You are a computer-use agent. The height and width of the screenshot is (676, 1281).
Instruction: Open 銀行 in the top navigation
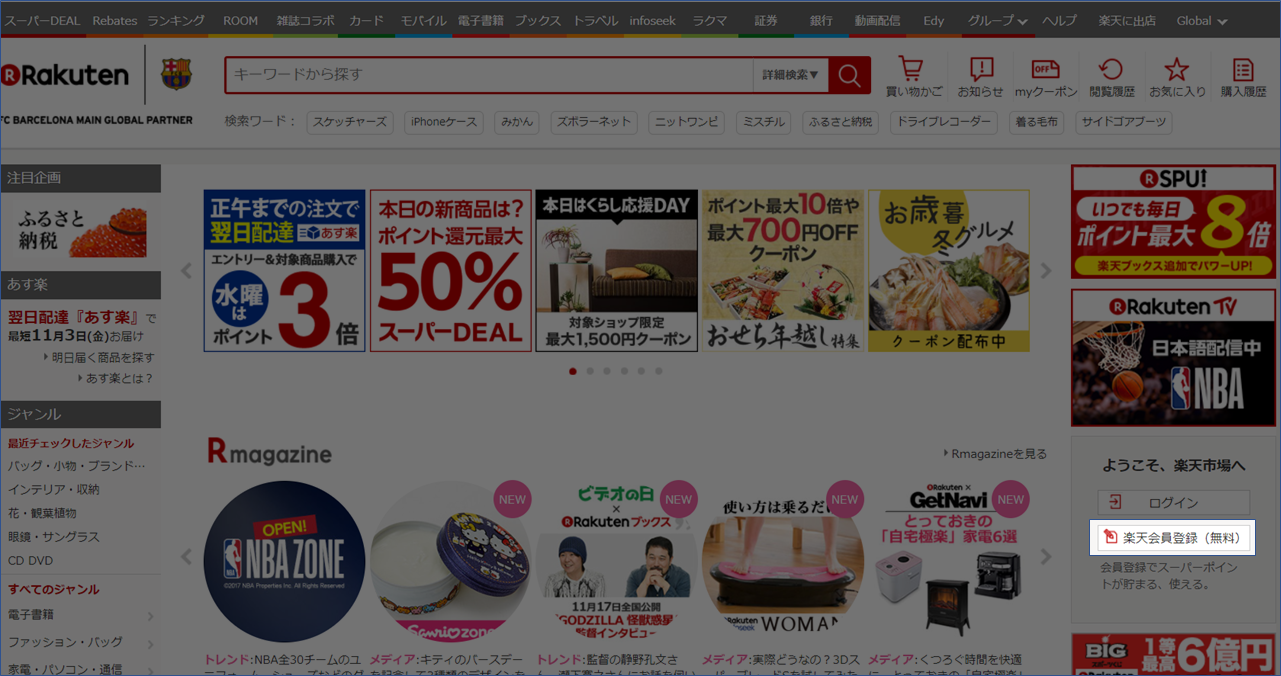(x=821, y=21)
